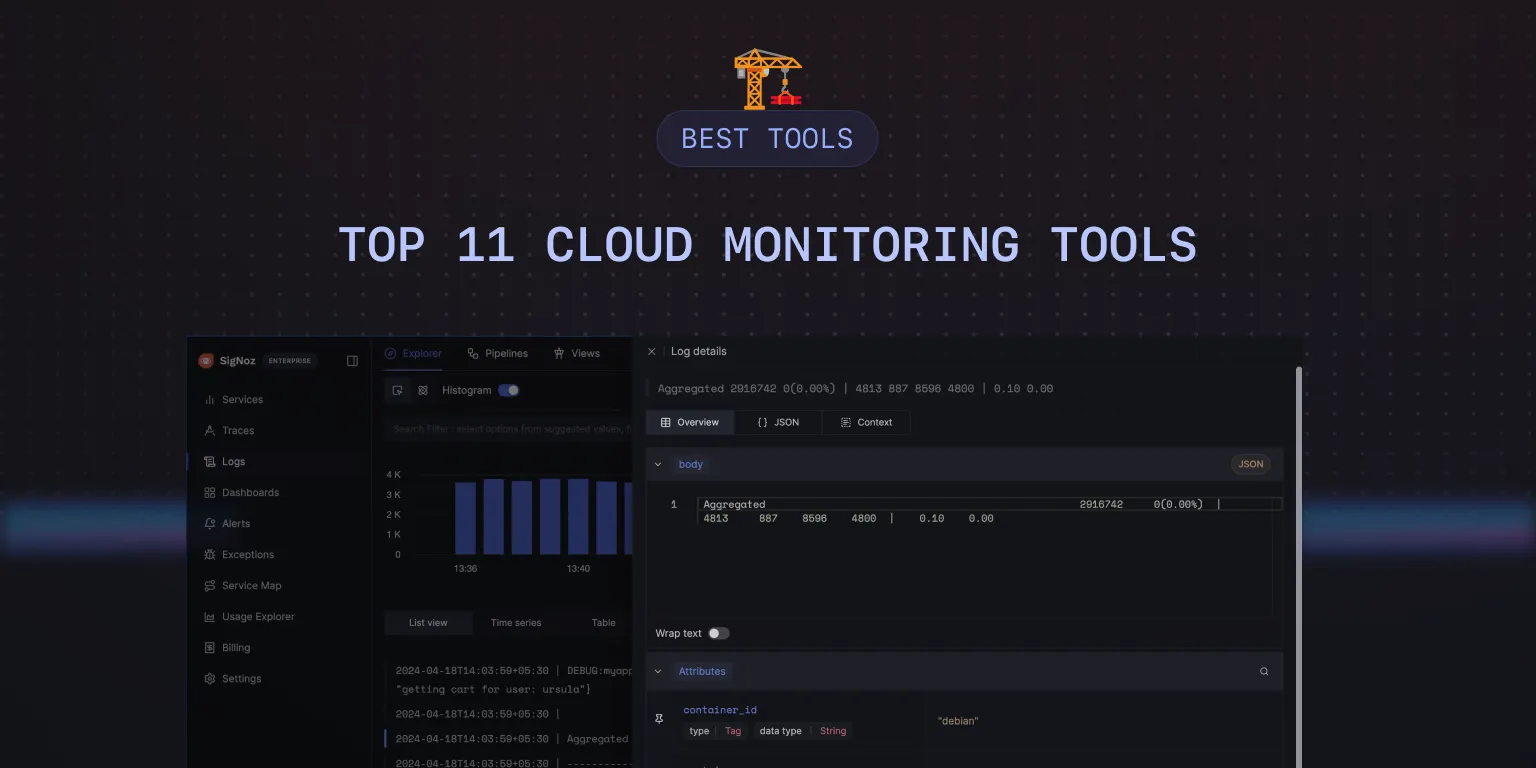
Task: Select the Dashboards sidebar icon
Action: click(210, 493)
